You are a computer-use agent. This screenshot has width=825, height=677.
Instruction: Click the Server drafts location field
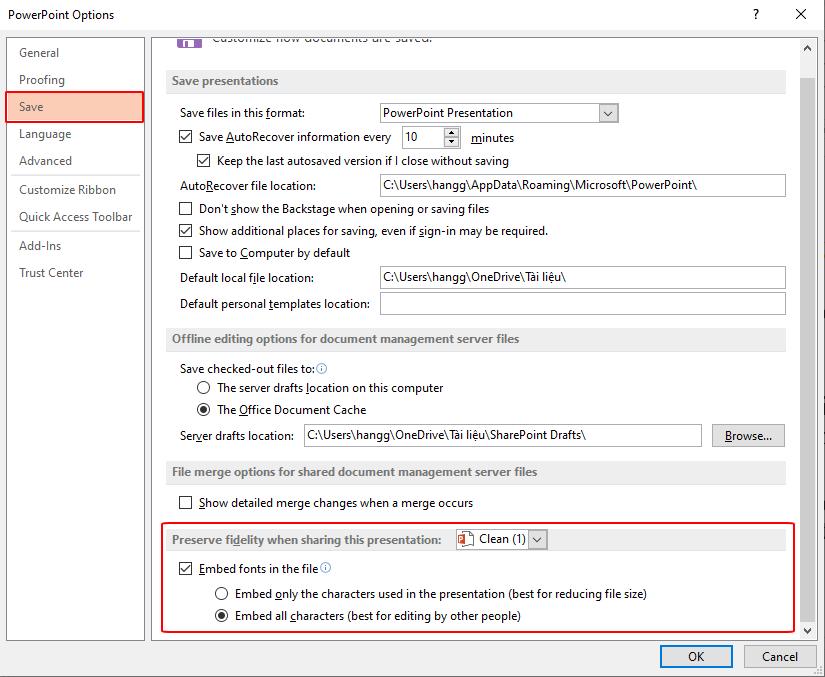click(x=502, y=436)
